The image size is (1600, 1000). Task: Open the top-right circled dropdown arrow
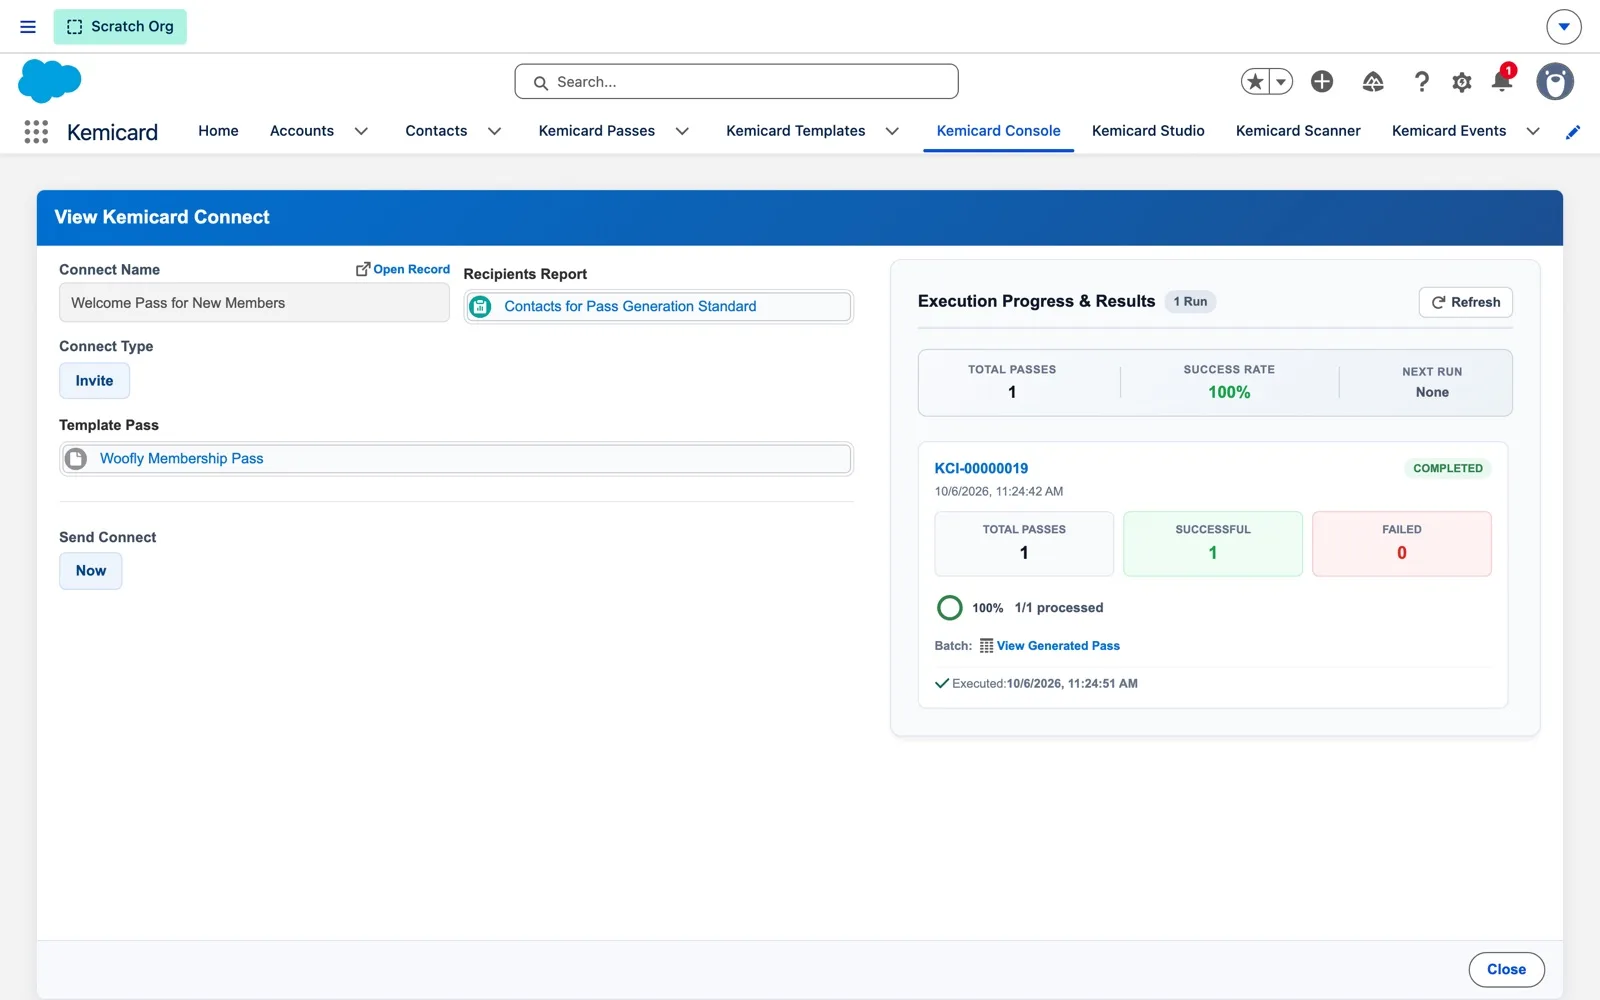1563,27
